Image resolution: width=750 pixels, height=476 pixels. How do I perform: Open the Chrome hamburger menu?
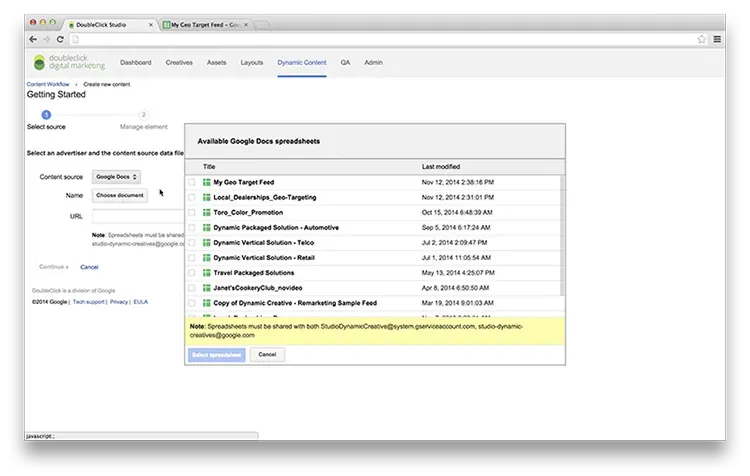coord(717,39)
